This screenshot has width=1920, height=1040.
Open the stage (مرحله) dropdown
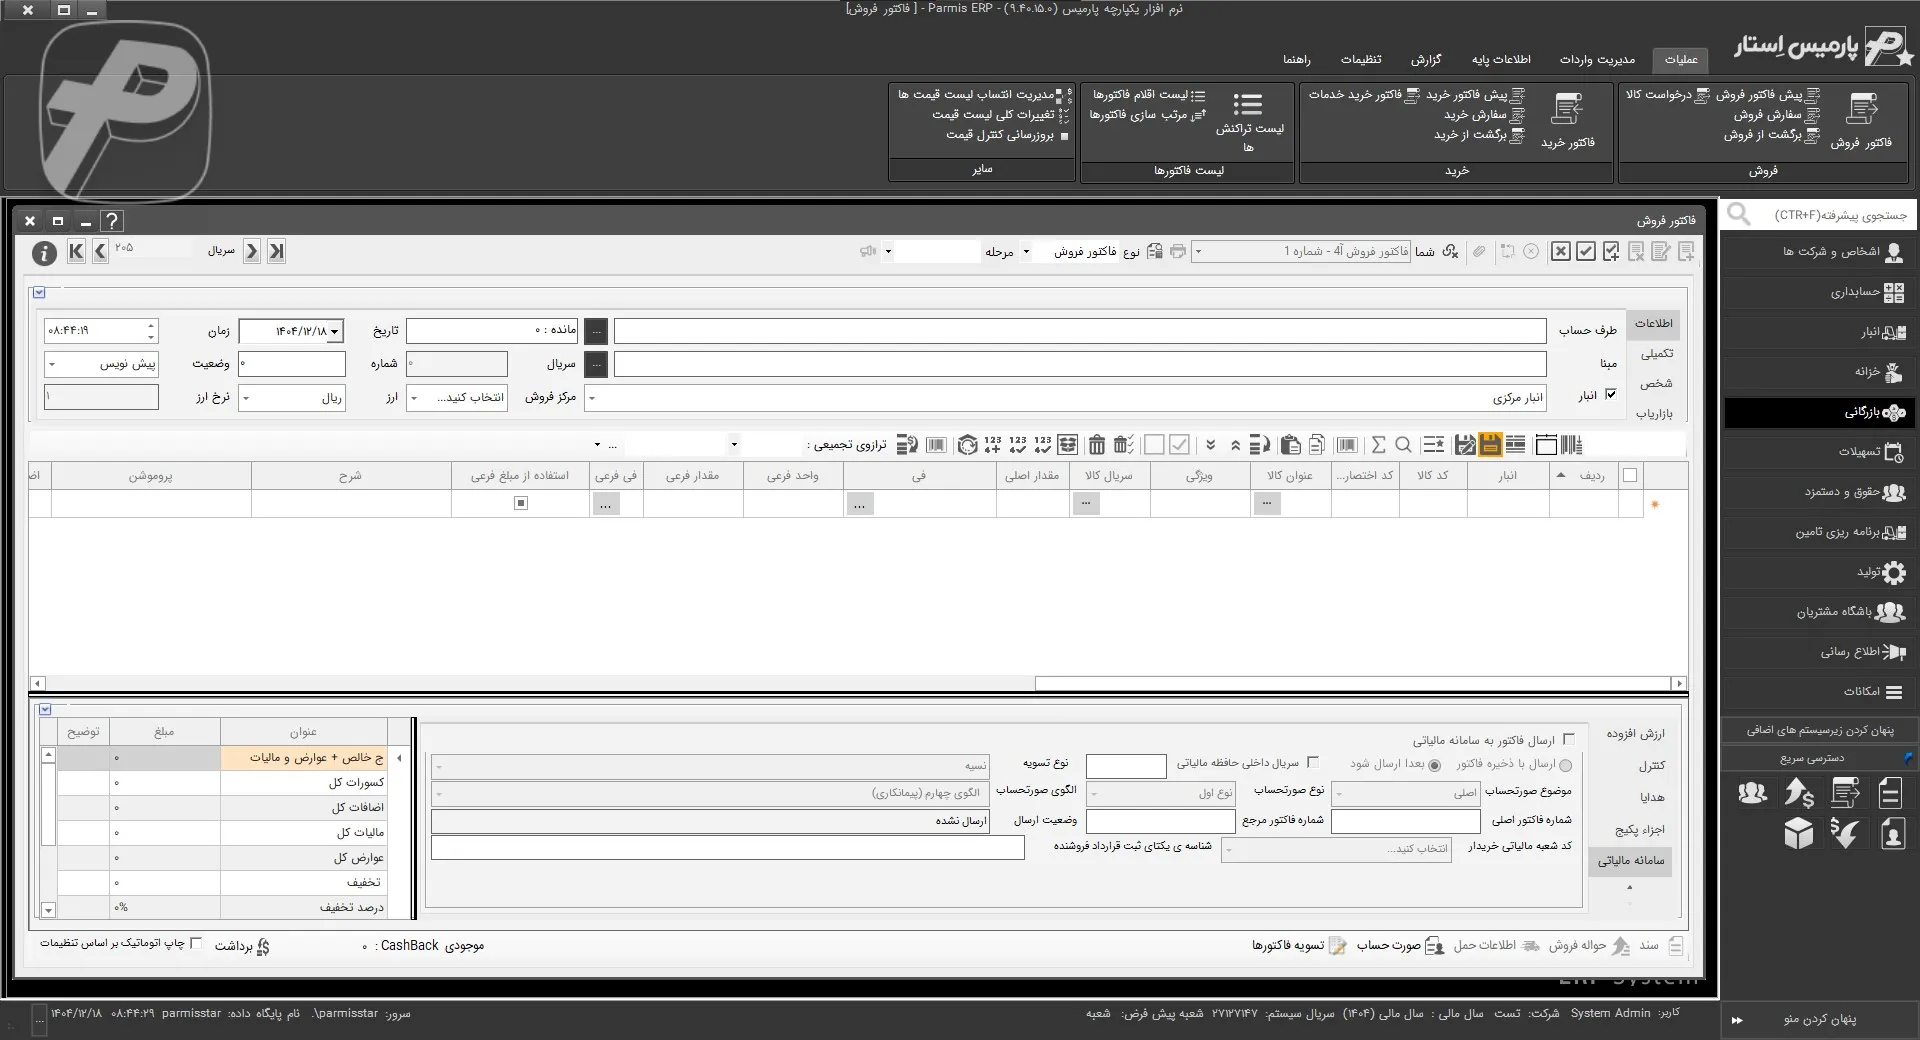[x=888, y=252]
